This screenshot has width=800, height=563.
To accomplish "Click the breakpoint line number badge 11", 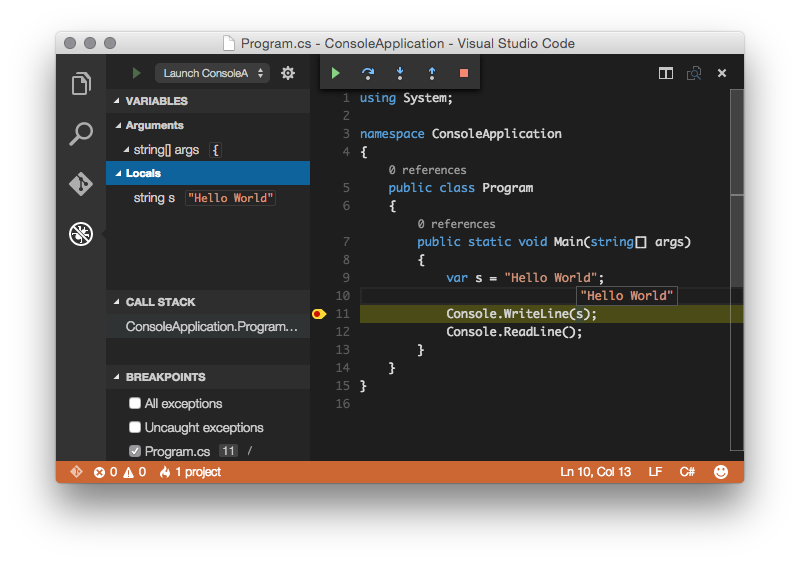I will click(x=228, y=451).
